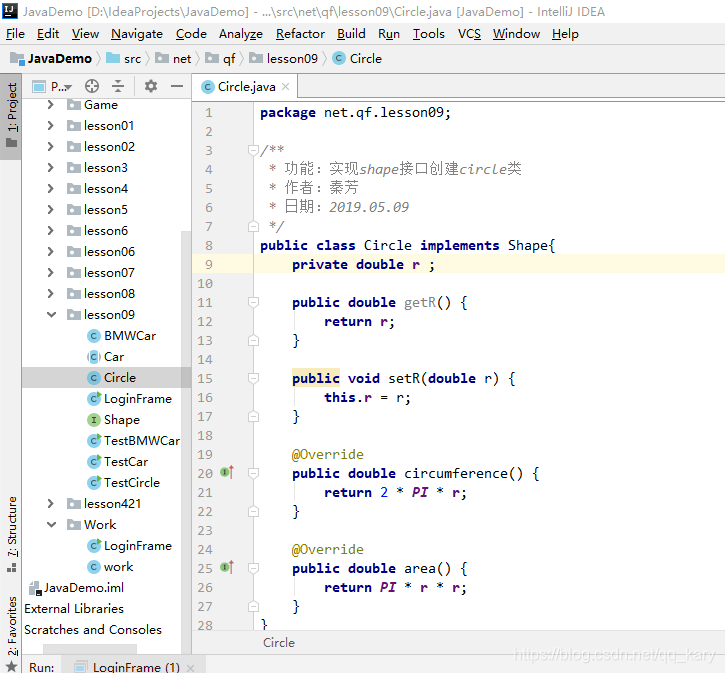Expand the lesson3 folder
725x673 pixels.
[x=50, y=168]
